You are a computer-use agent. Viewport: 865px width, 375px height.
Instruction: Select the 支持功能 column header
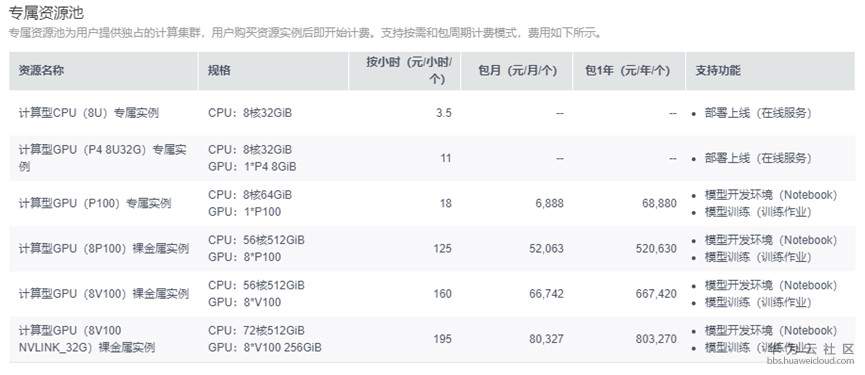pyautogui.click(x=718, y=71)
